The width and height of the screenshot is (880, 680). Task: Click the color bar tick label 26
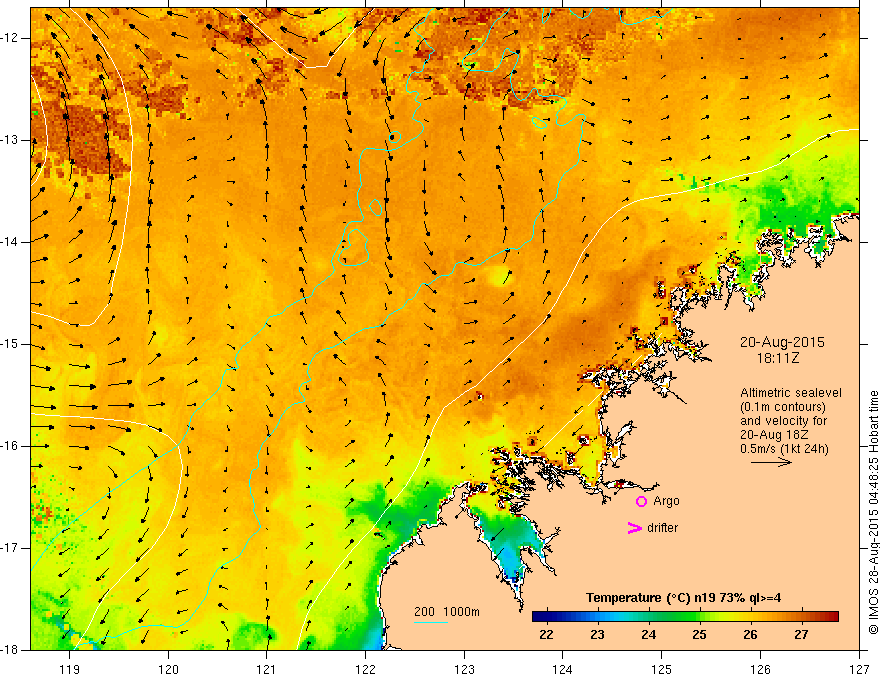[750, 635]
